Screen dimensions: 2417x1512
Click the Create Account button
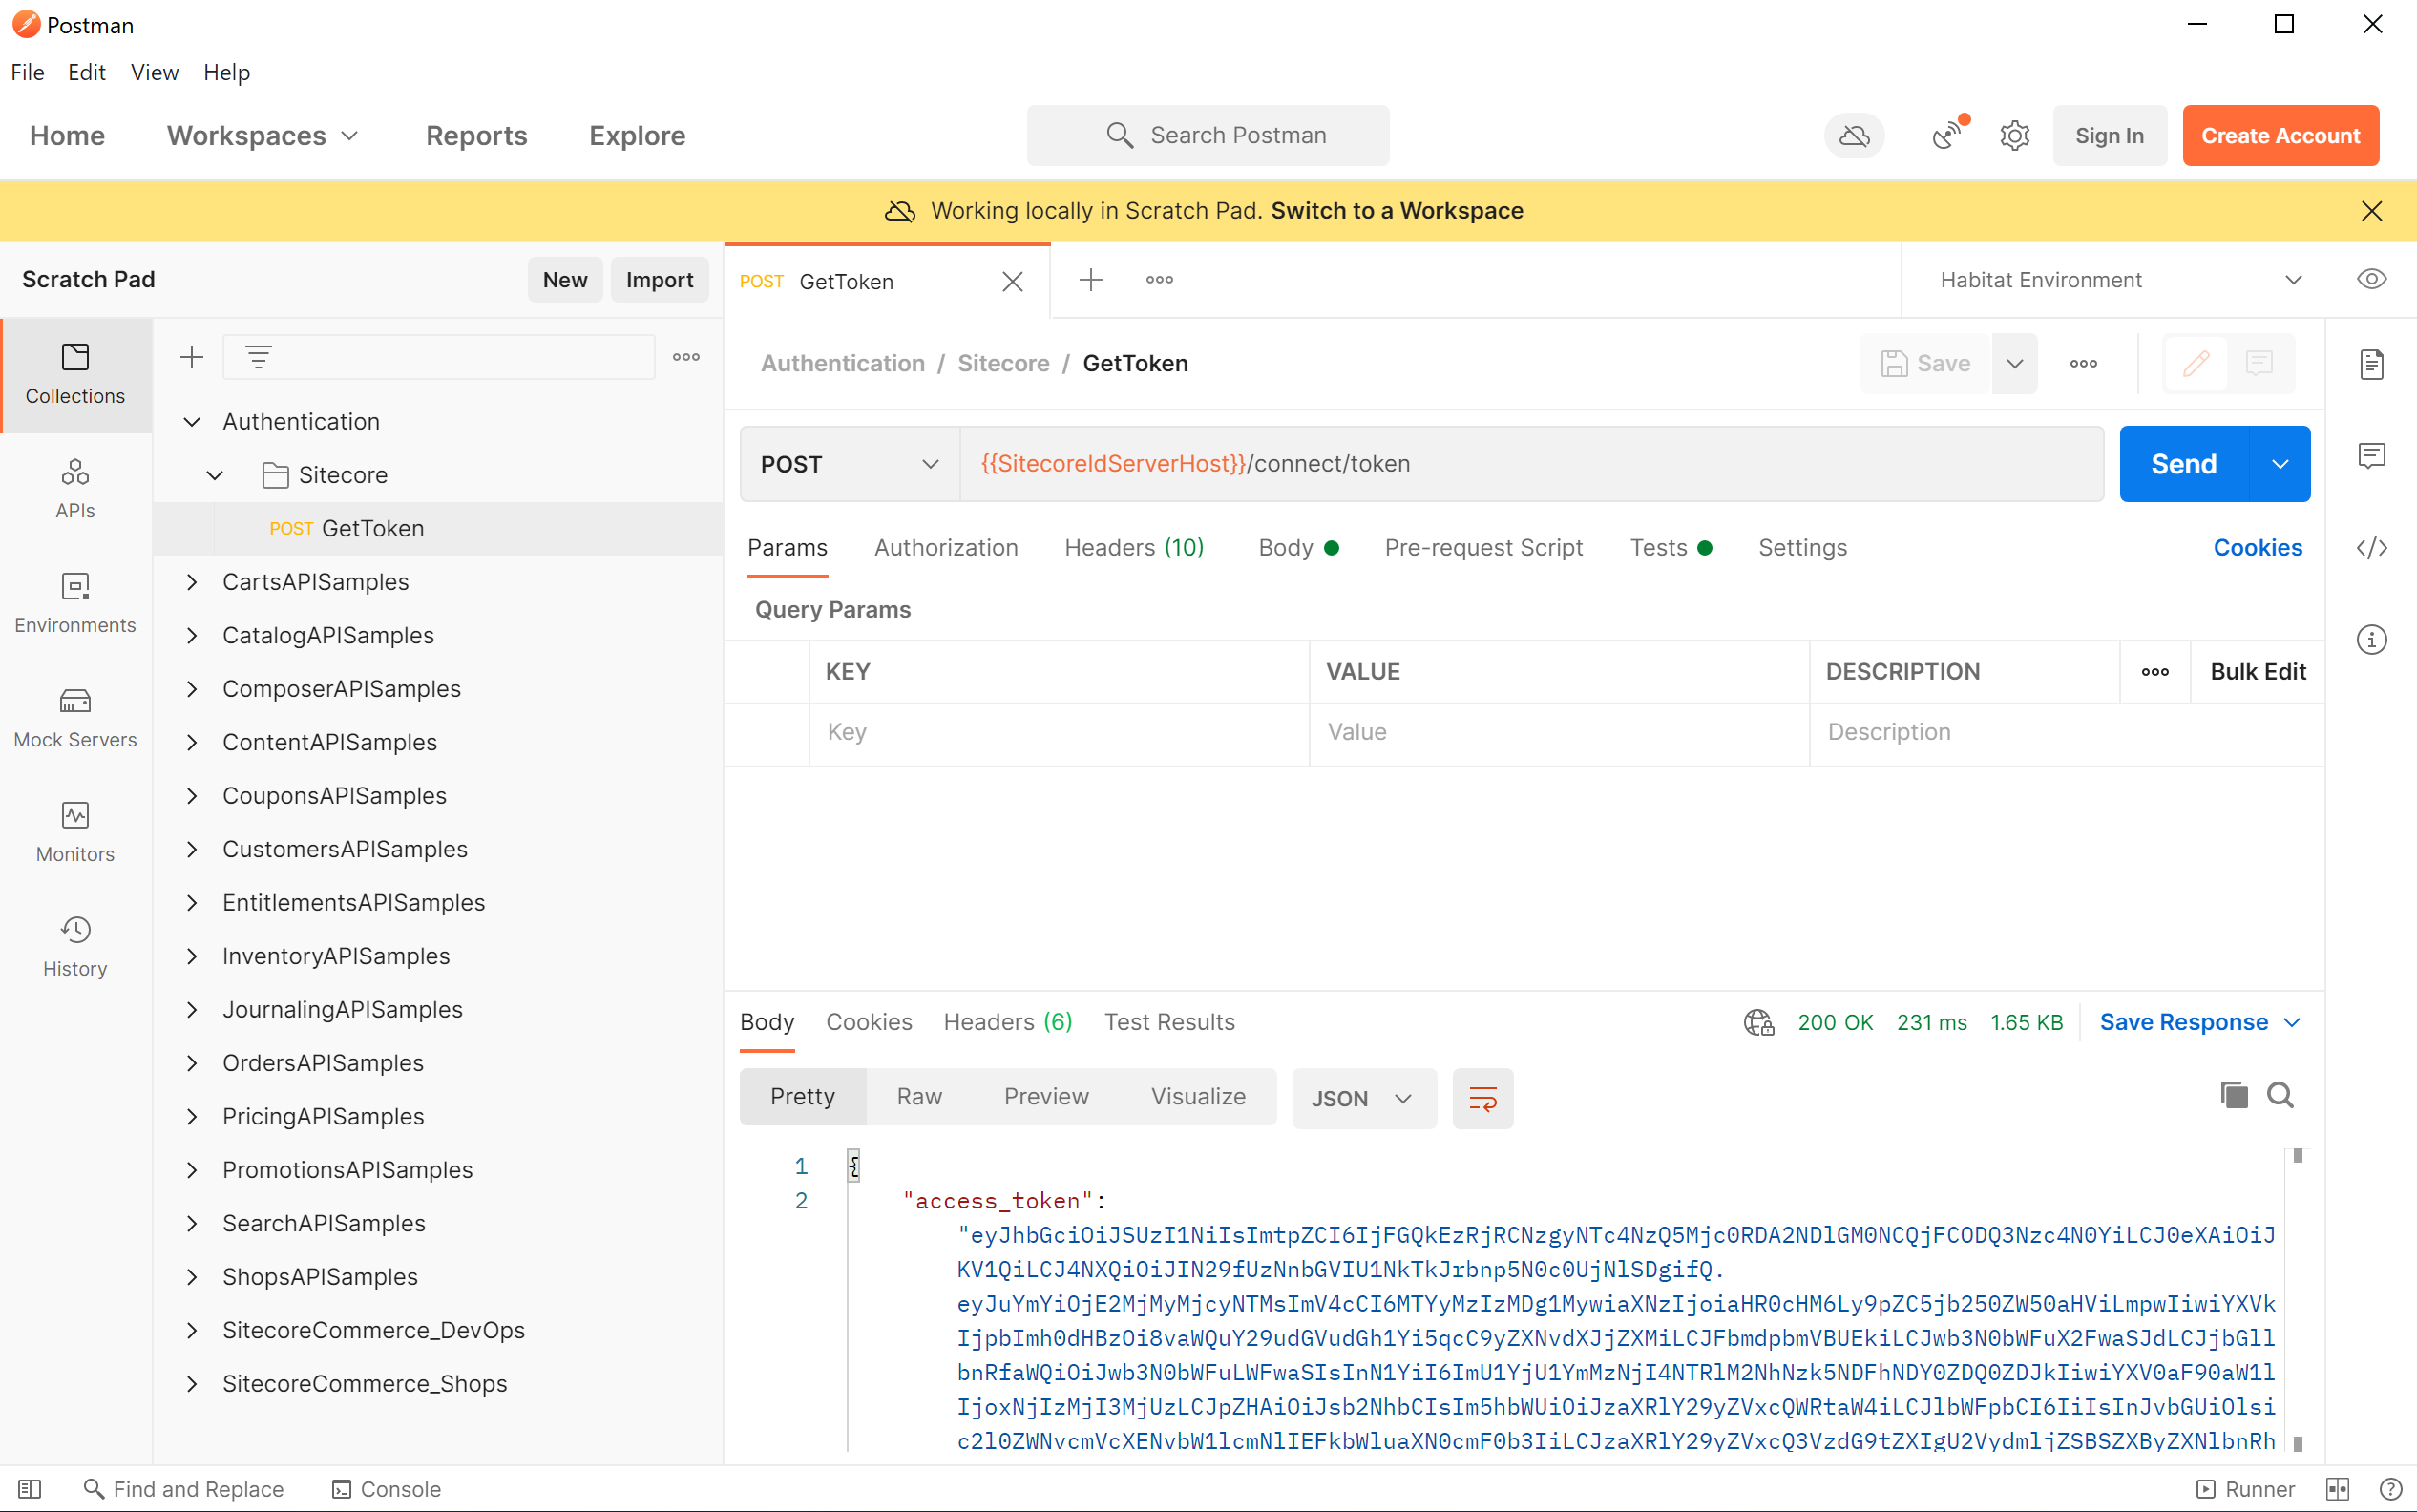click(2280, 135)
